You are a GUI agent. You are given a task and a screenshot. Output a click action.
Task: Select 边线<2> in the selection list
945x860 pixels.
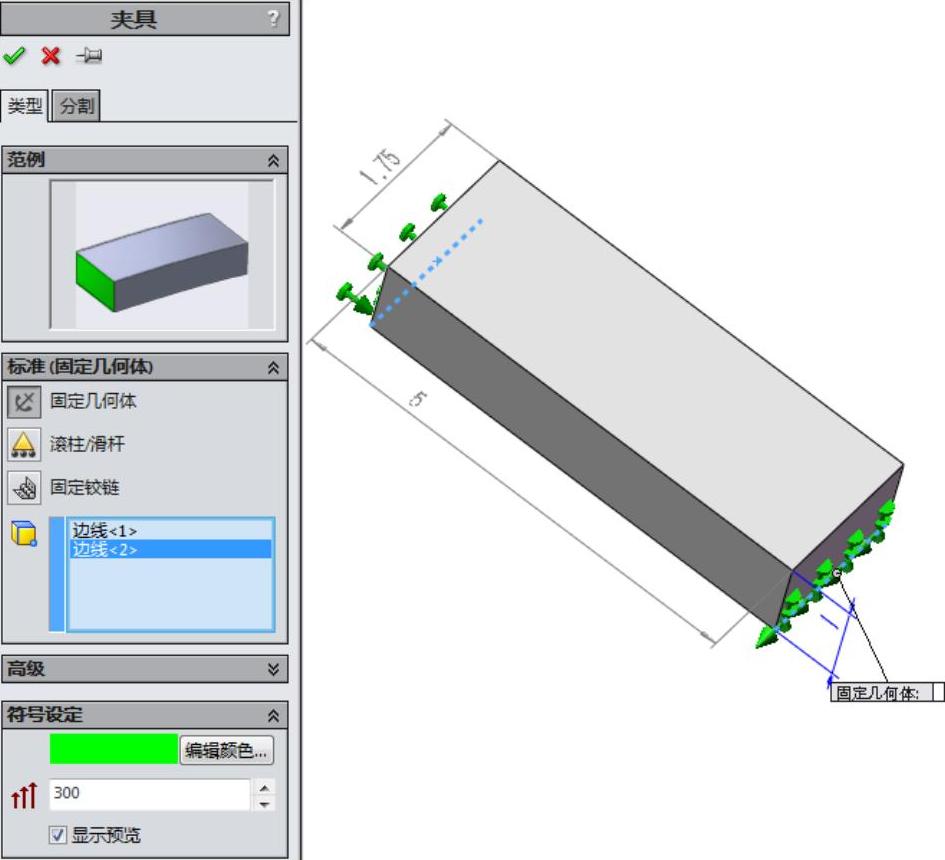click(x=171, y=550)
